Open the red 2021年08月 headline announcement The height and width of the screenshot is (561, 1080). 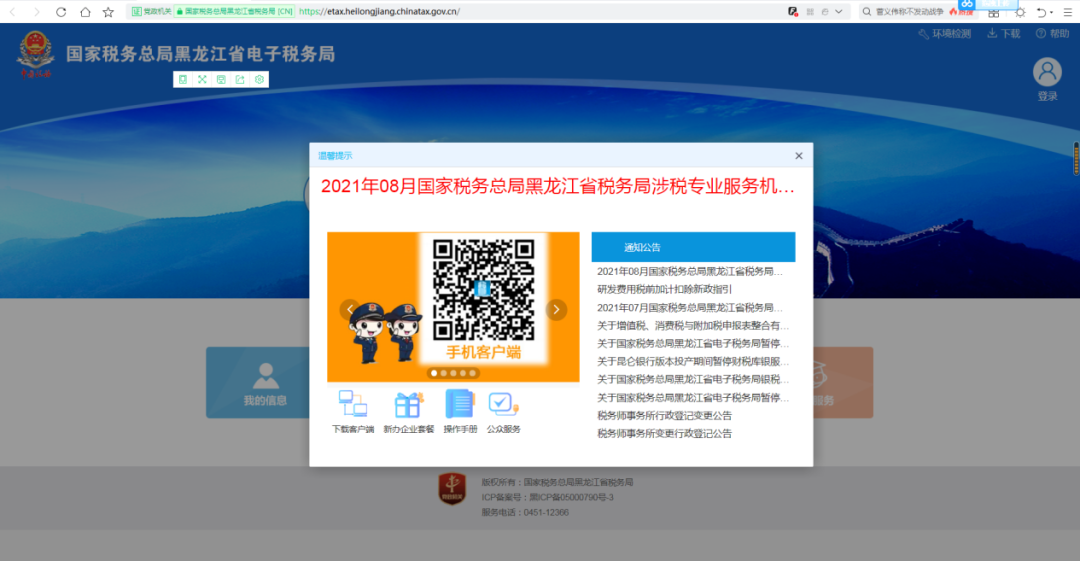558,186
